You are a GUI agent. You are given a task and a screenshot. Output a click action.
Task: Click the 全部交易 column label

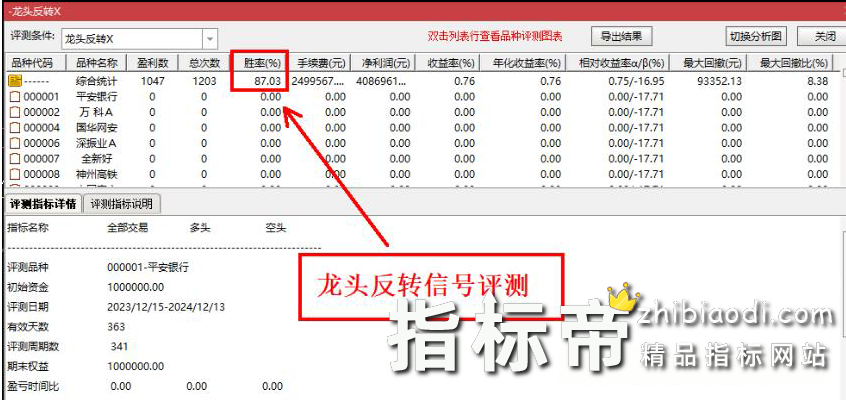pos(128,228)
